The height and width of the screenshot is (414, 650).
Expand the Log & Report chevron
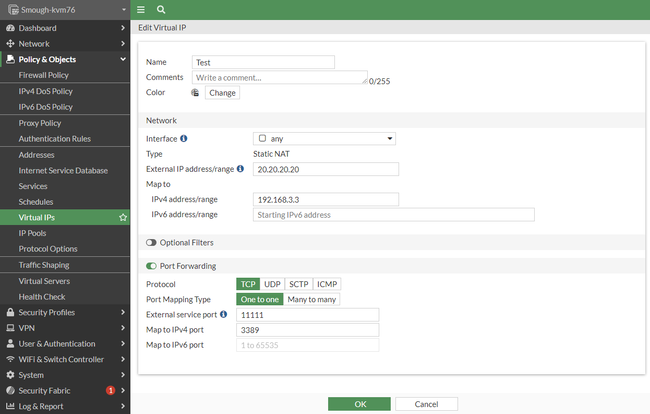click(123, 406)
